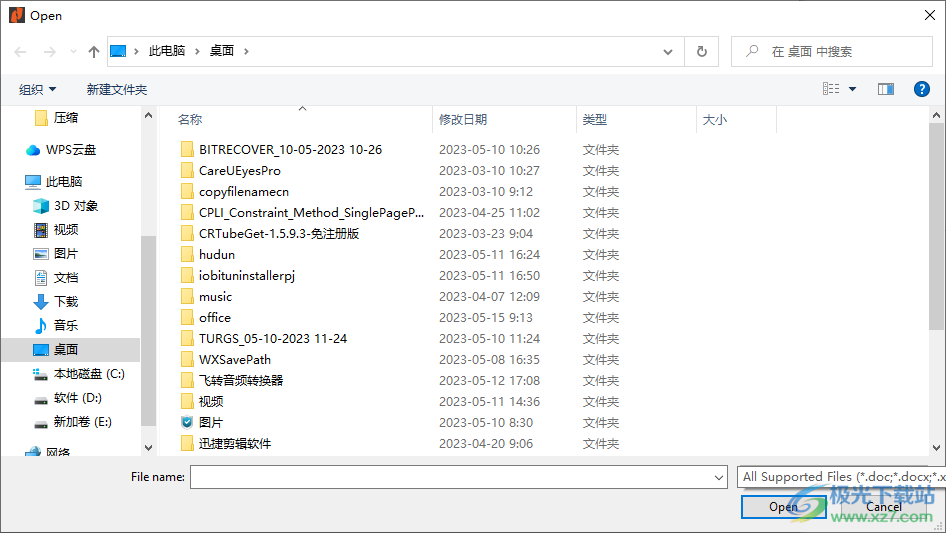Image resolution: width=946 pixels, height=533 pixels.
Task: Refresh the current folder view
Action: pos(702,52)
